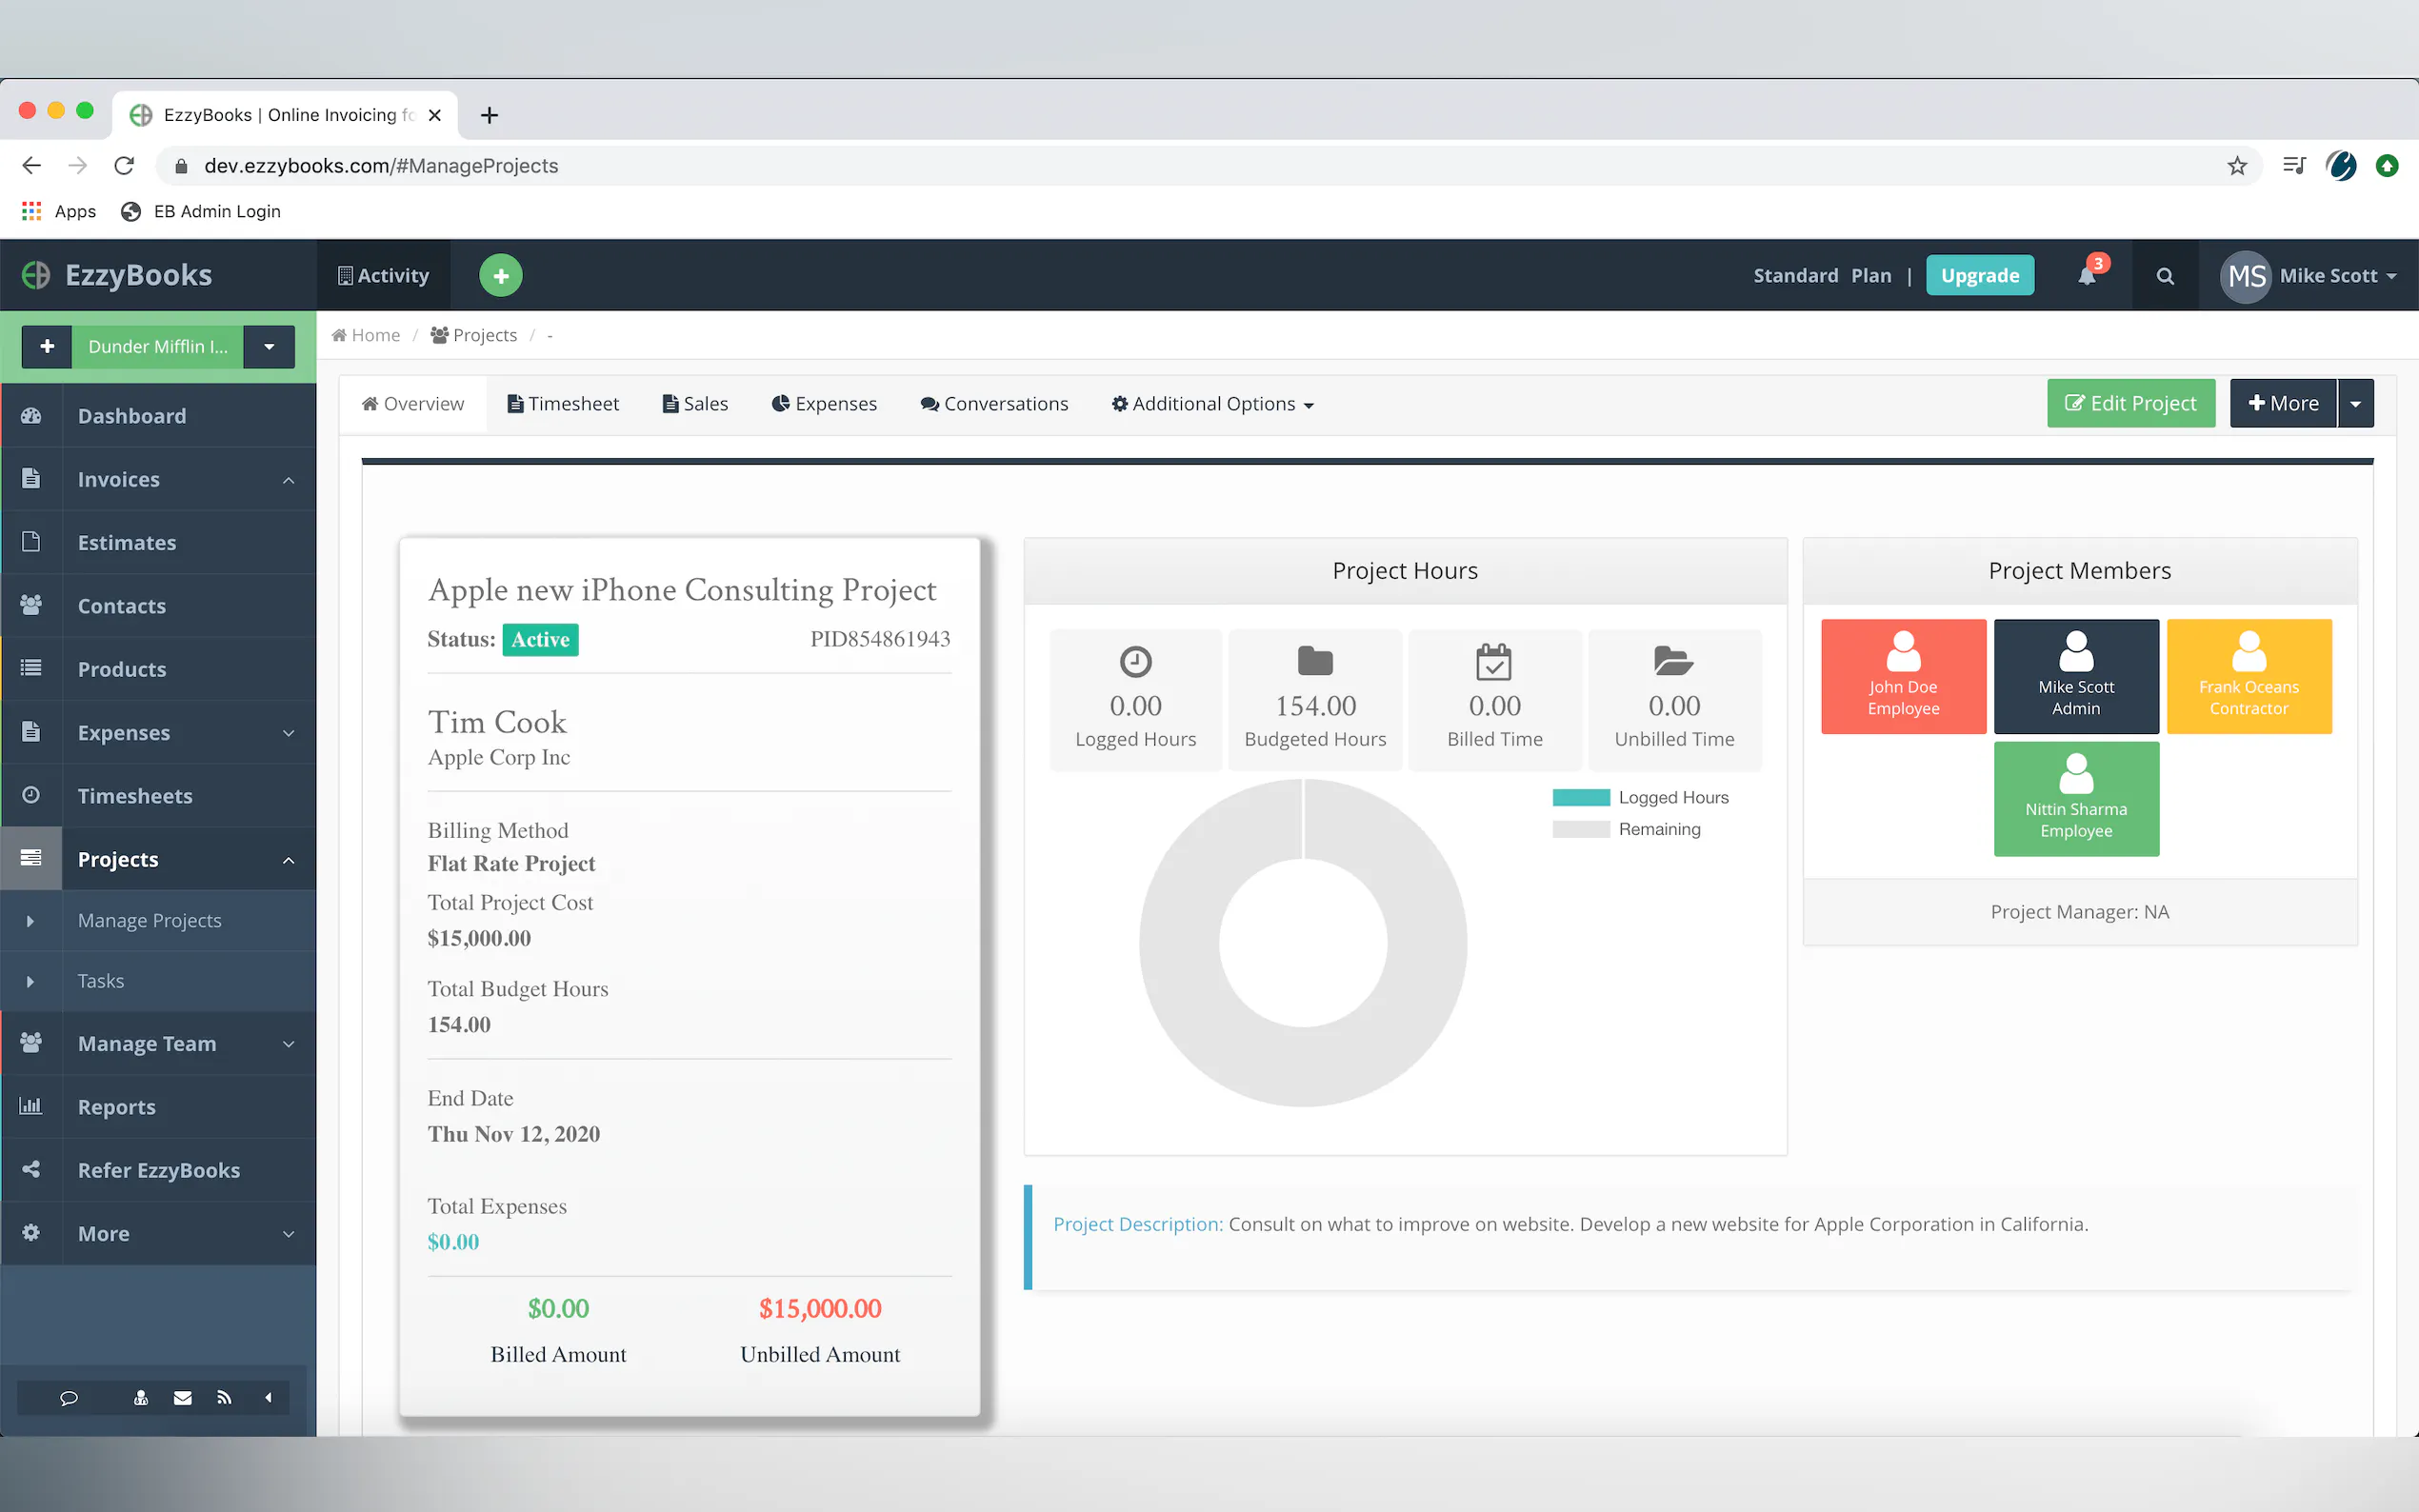Click the Edit Project button
The height and width of the screenshot is (1512, 2419).
click(2131, 403)
